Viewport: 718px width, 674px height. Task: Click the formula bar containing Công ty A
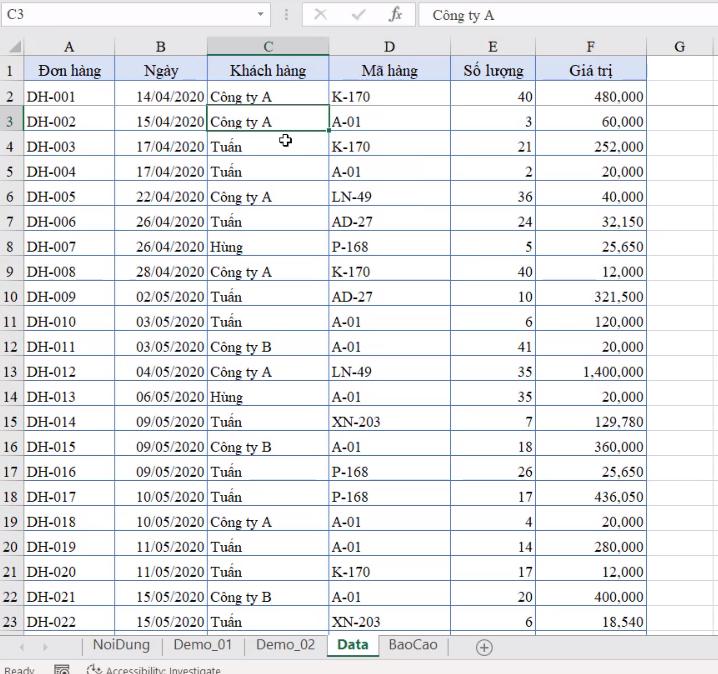click(x=568, y=15)
